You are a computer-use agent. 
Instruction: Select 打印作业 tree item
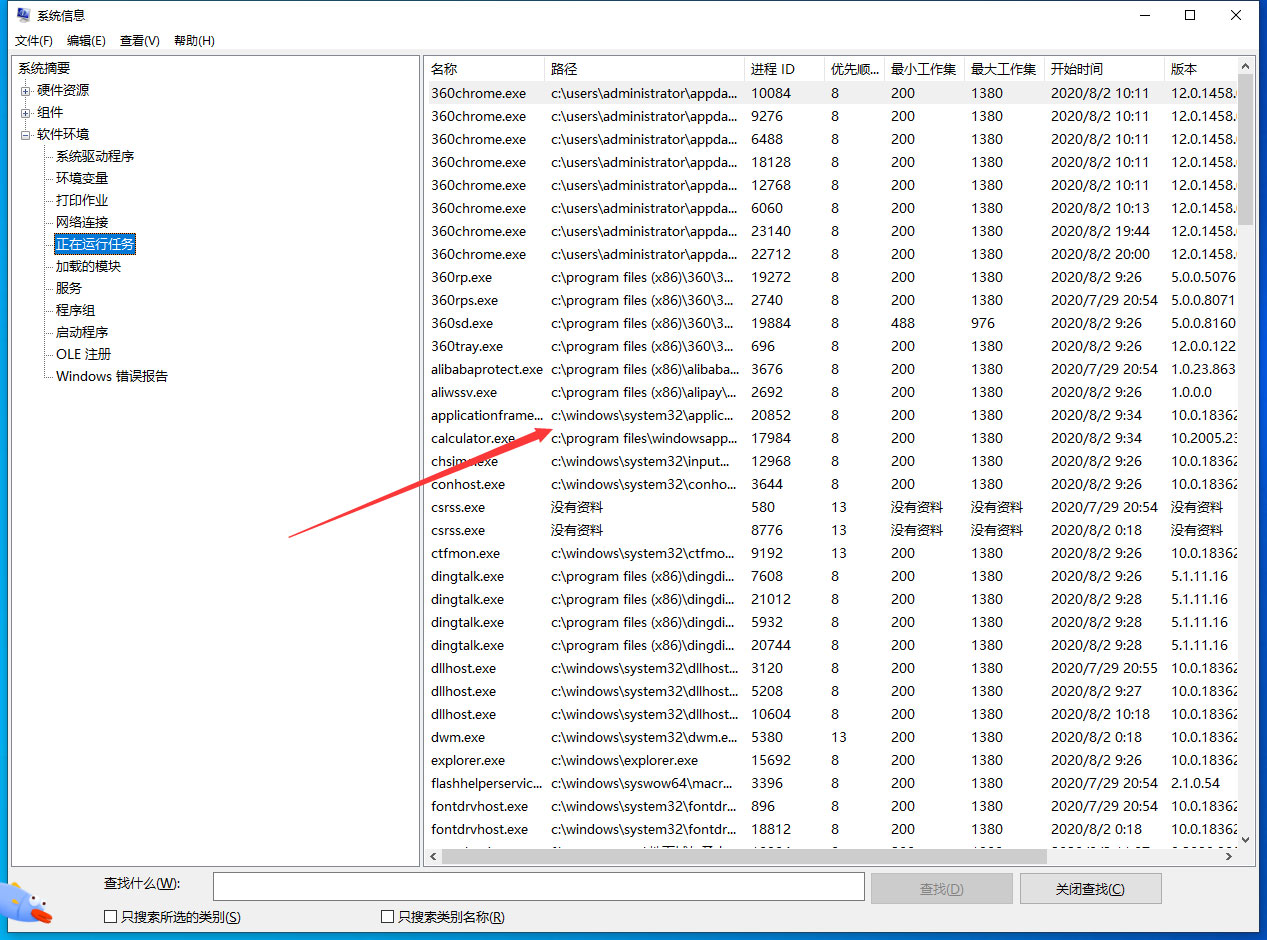point(82,200)
